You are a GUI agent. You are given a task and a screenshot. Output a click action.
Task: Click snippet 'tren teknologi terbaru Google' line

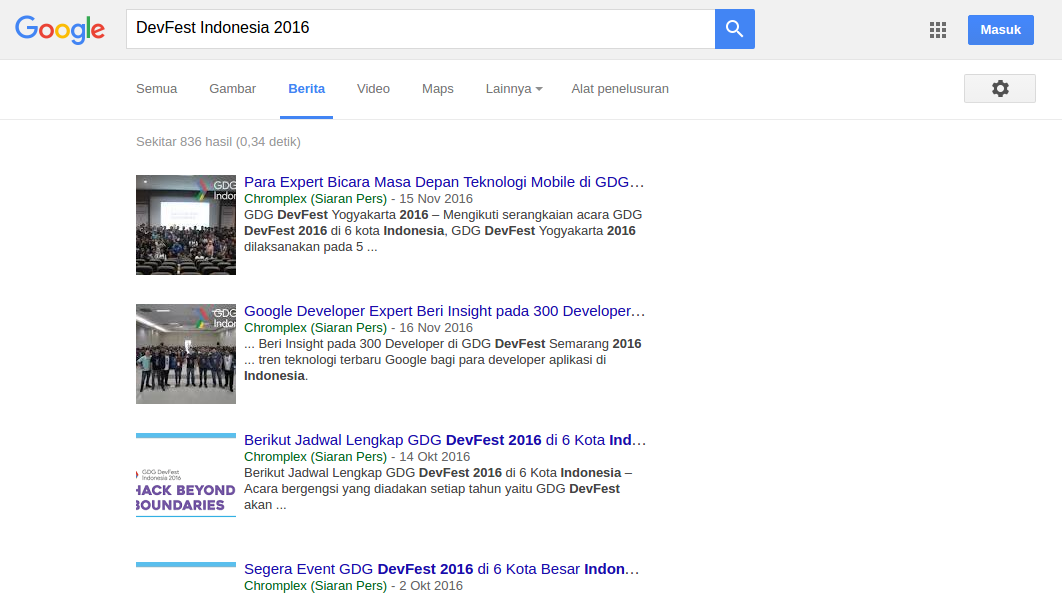(x=425, y=360)
